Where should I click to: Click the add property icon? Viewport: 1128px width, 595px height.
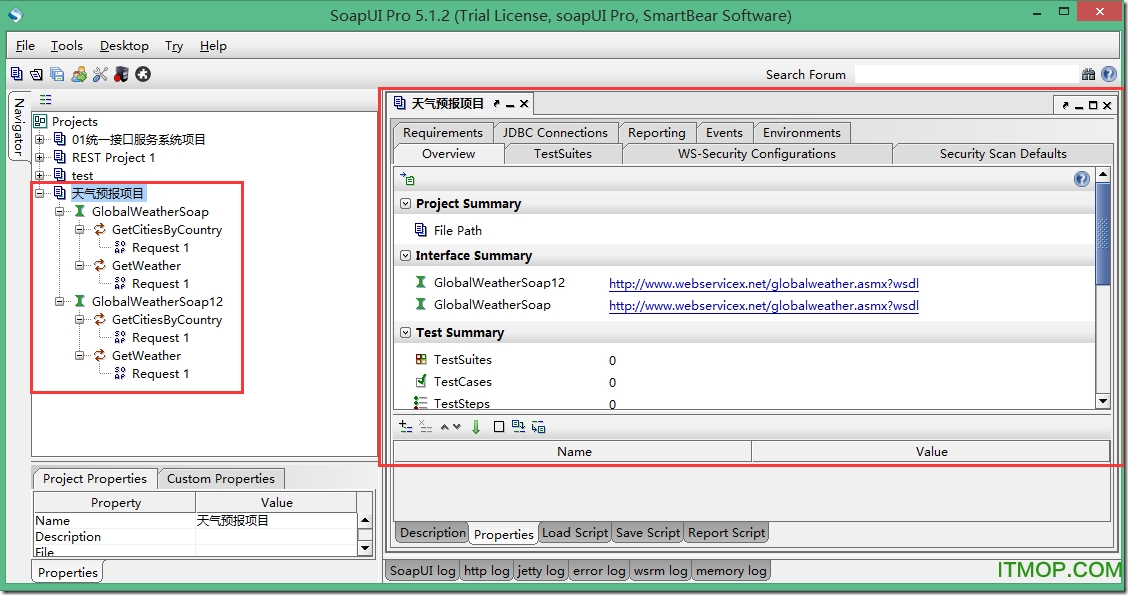406,426
